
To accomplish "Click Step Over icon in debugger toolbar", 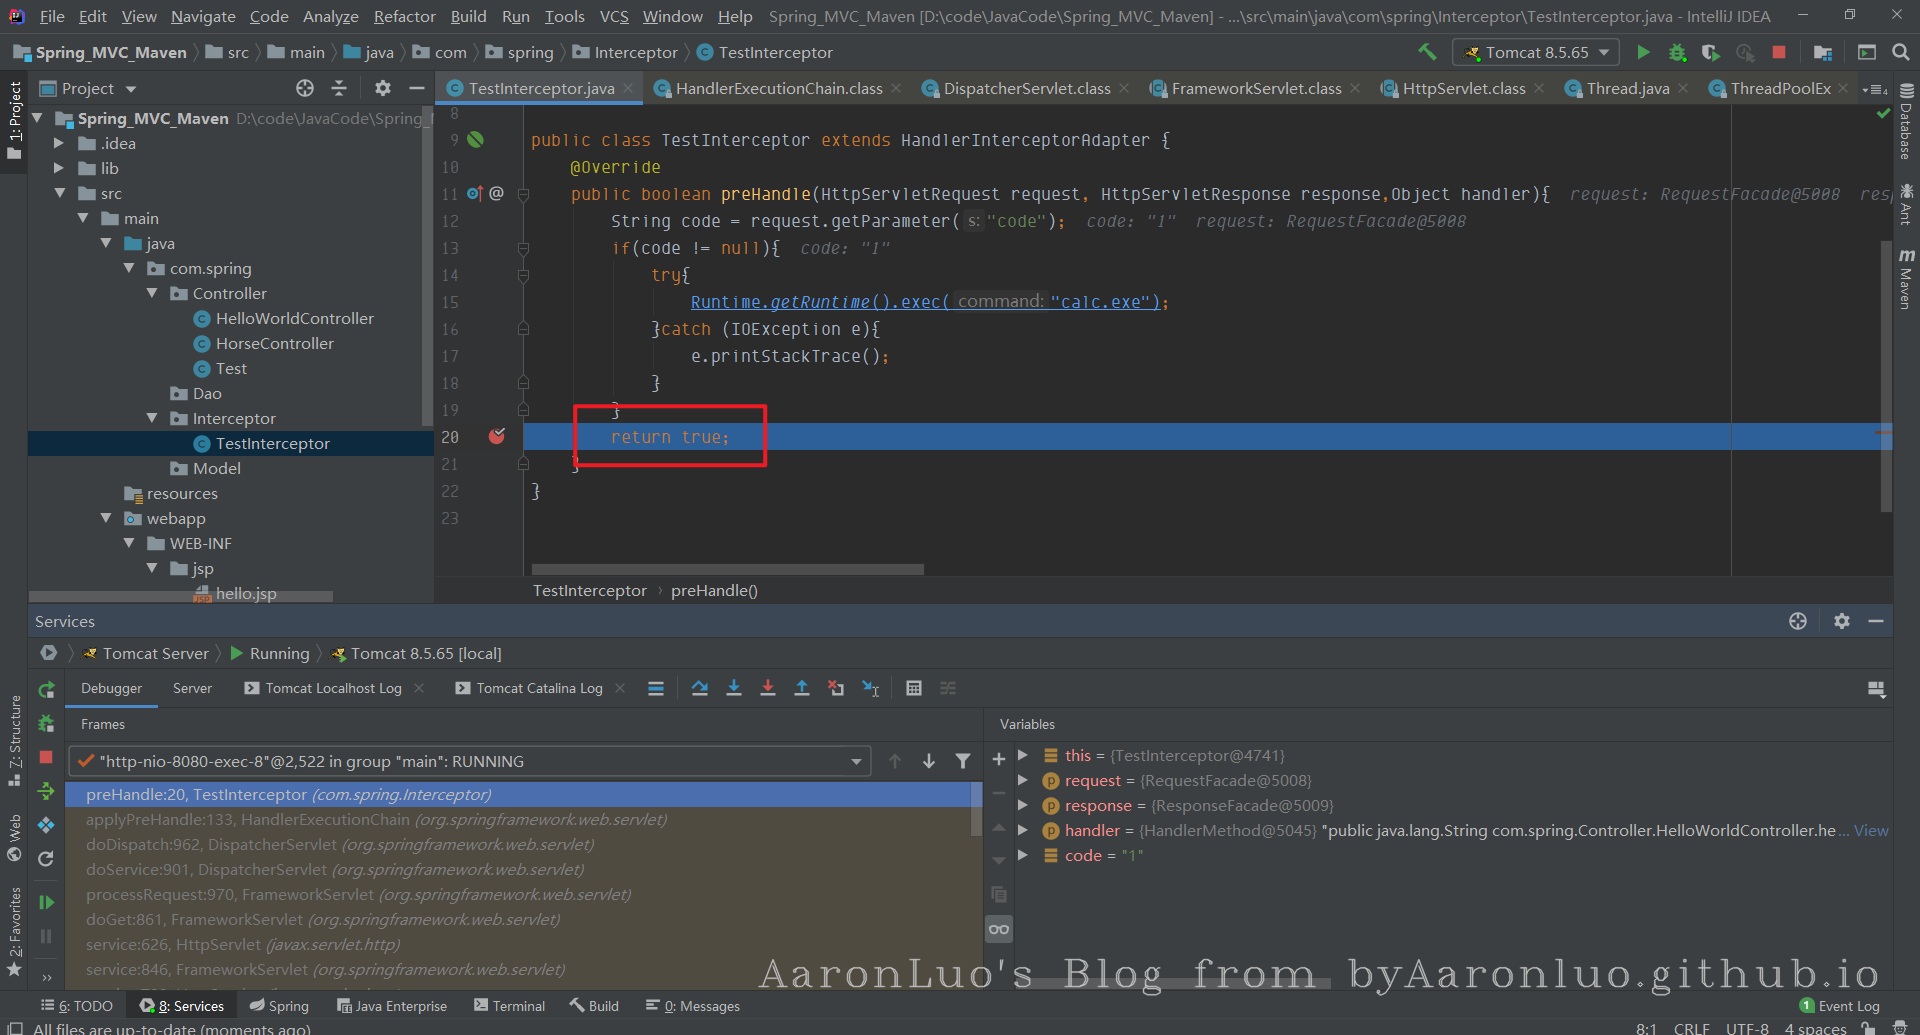I will 700,688.
